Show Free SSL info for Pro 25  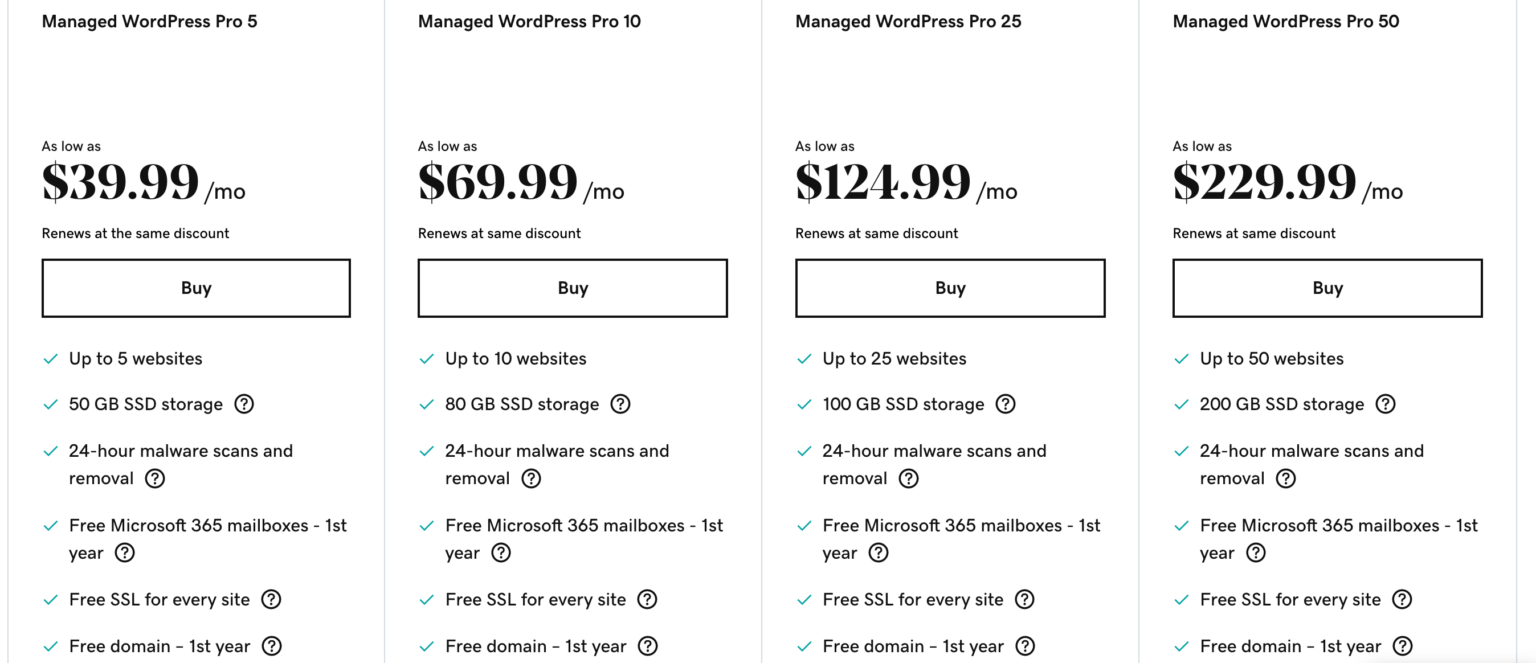point(1024,600)
